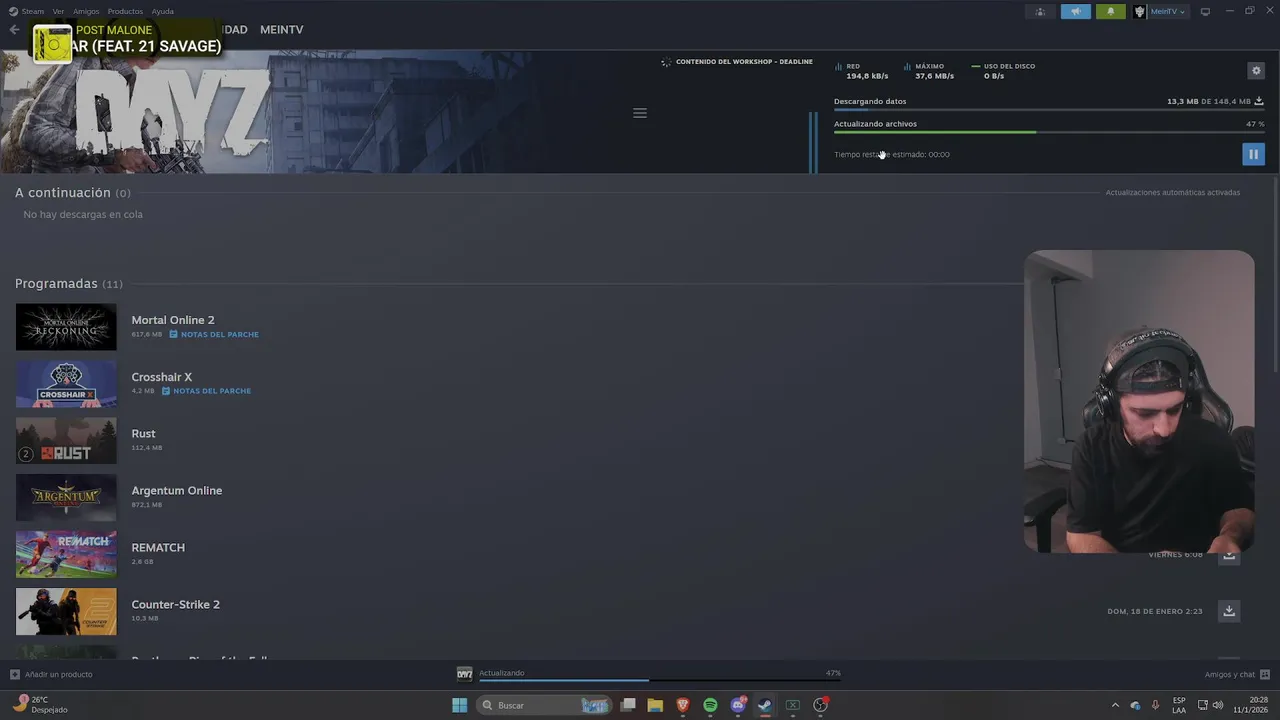Select the REMATCH title text
This screenshot has width=1280, height=720.
pyautogui.click(x=158, y=548)
